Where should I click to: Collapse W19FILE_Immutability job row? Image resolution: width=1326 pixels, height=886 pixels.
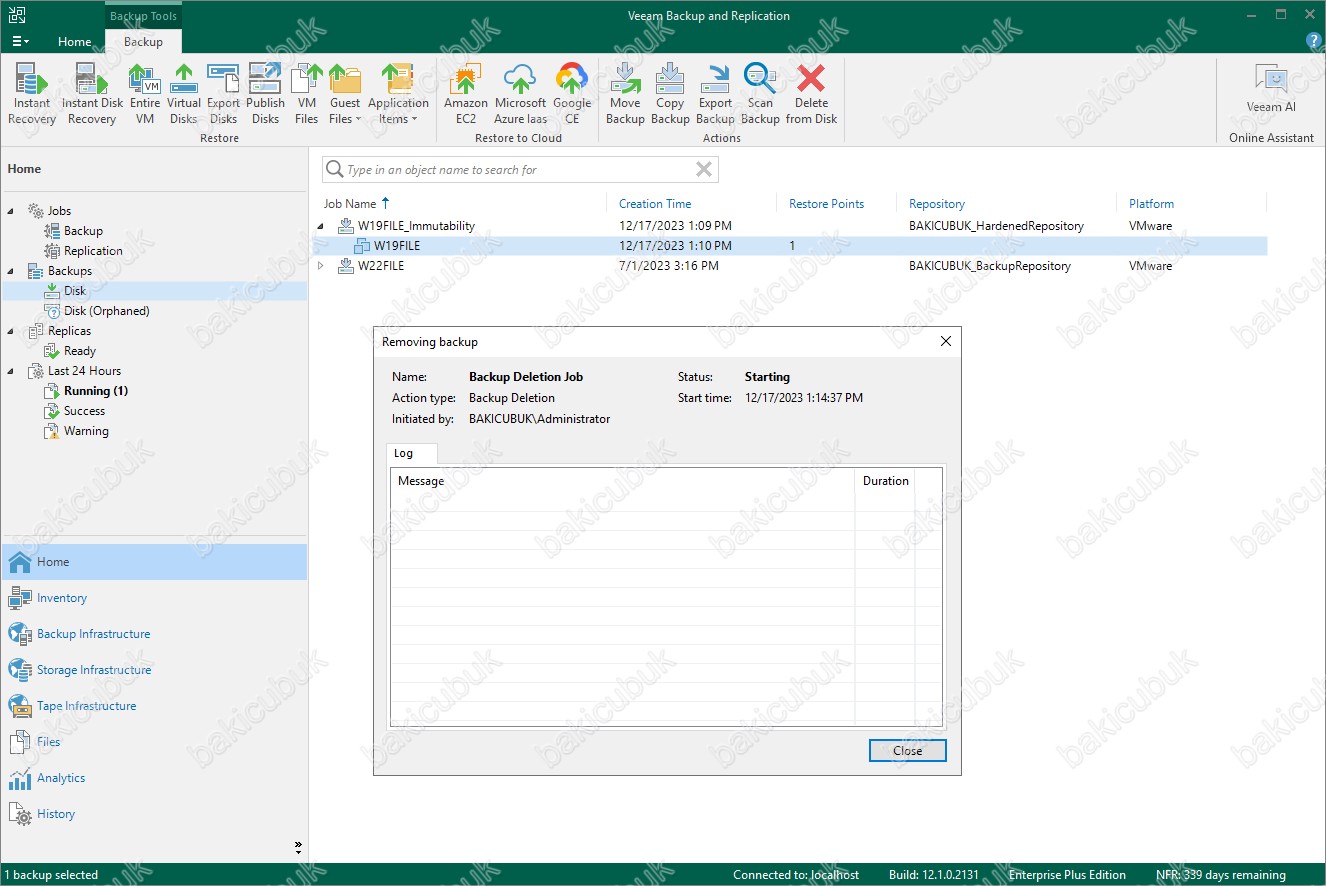(321, 226)
